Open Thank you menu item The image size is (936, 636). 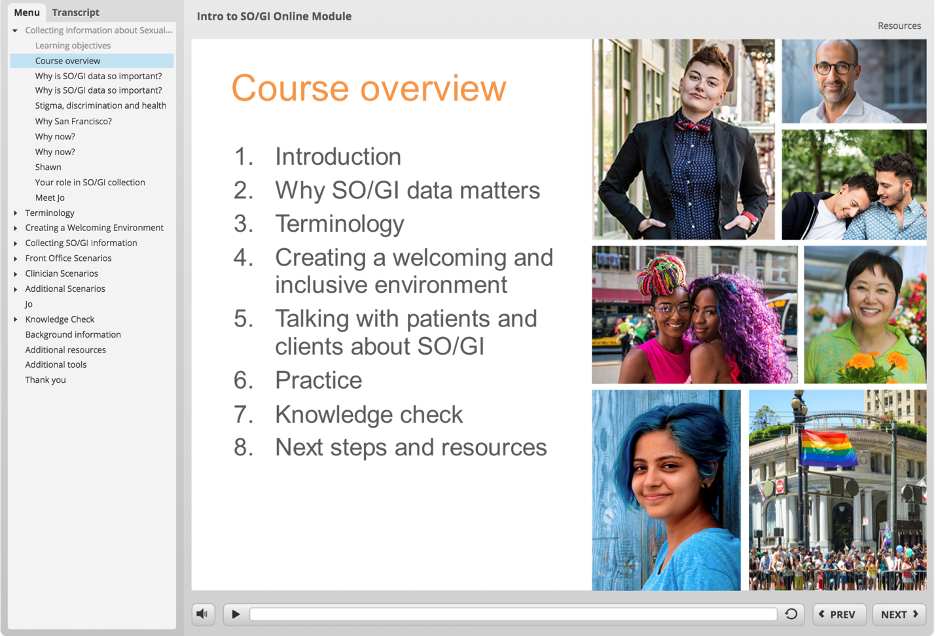point(45,380)
